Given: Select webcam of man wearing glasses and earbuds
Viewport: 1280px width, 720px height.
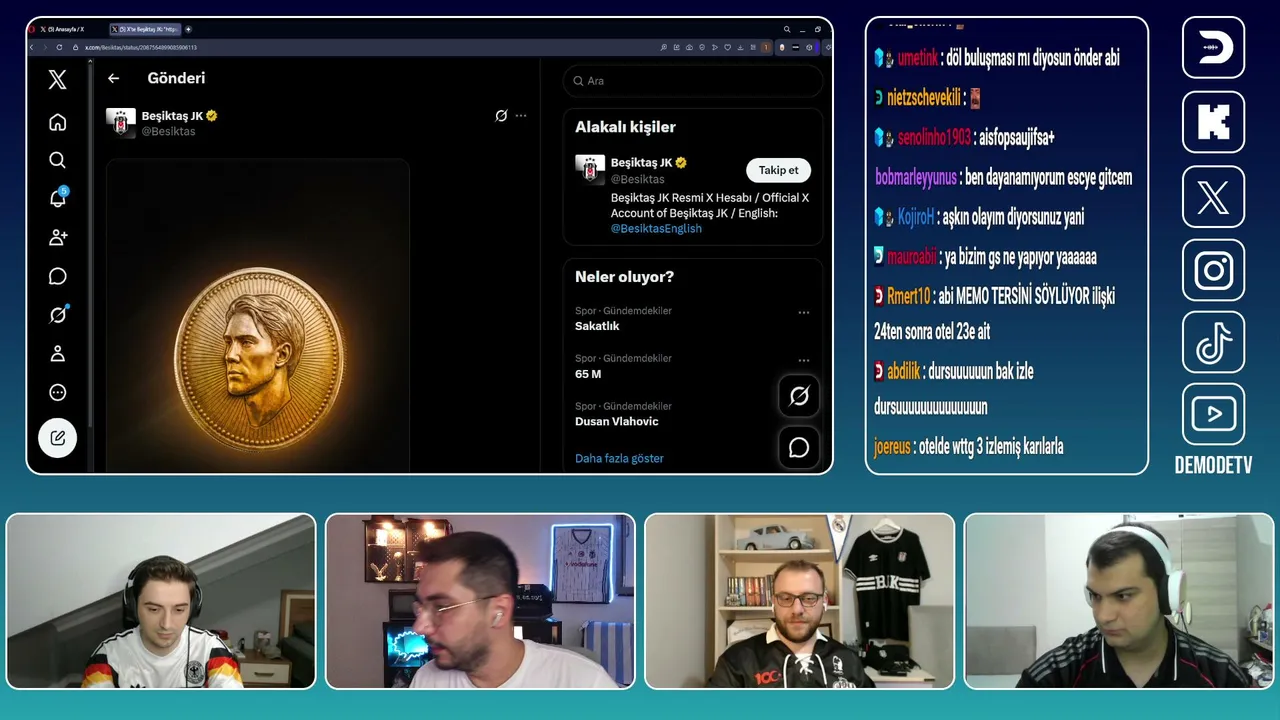Looking at the screenshot, I should point(480,601).
